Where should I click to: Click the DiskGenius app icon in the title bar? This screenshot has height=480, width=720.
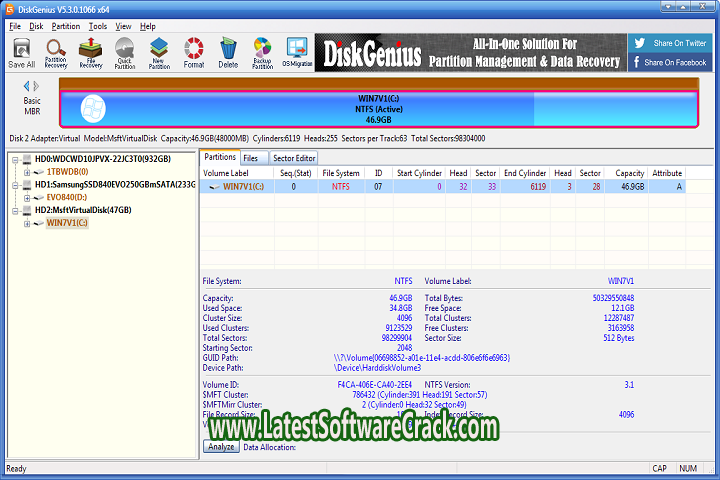[10, 9]
